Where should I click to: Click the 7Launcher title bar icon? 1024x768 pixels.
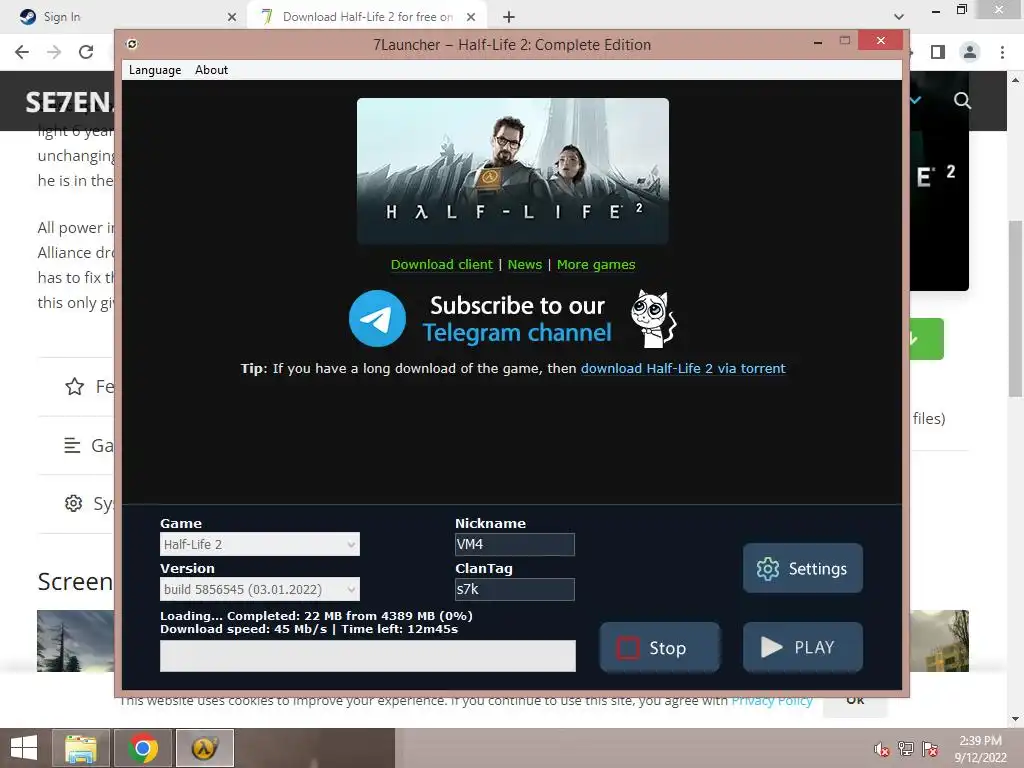point(132,44)
